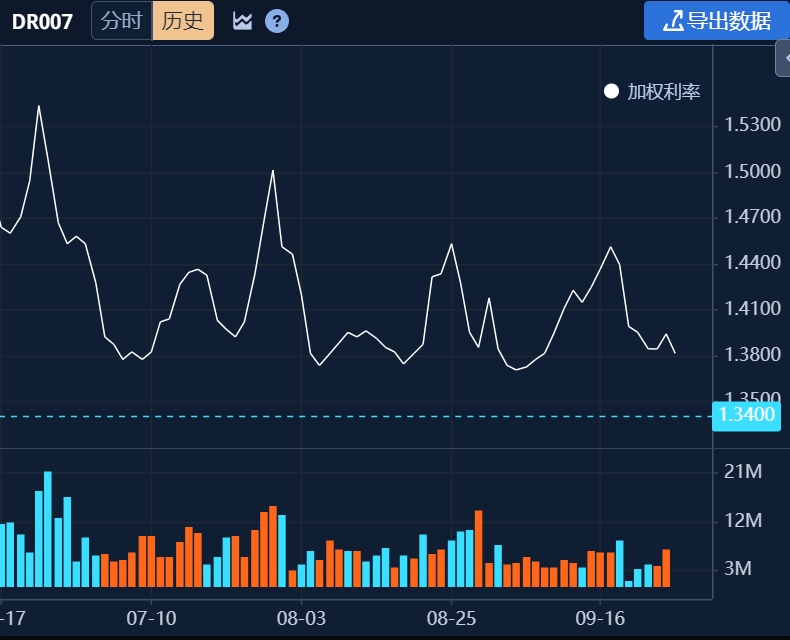Select the 1.3400 price marker label
Viewport: 790px width, 640px height.
coord(746,415)
